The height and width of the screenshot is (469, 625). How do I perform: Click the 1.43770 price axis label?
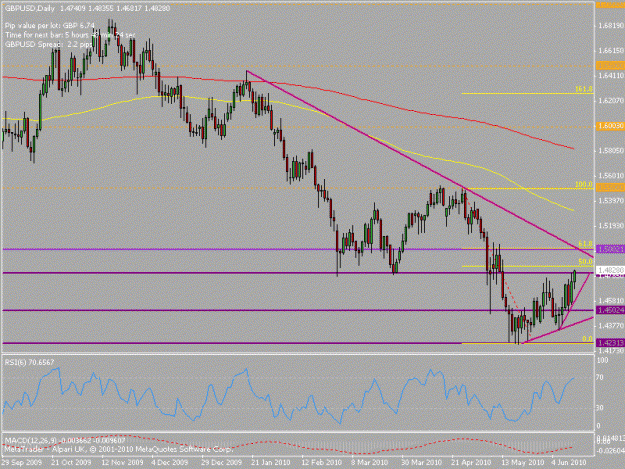(611, 326)
